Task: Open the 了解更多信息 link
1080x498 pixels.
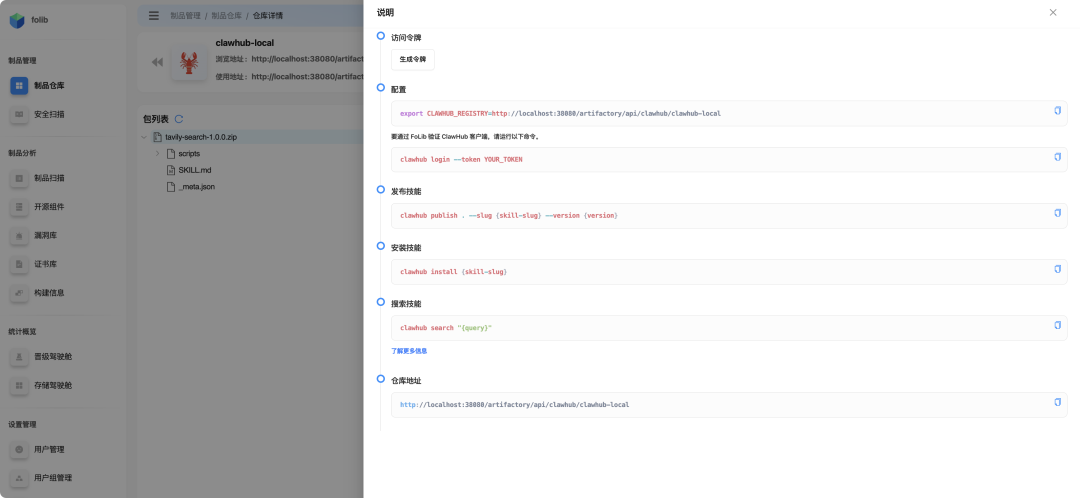Action: point(409,351)
